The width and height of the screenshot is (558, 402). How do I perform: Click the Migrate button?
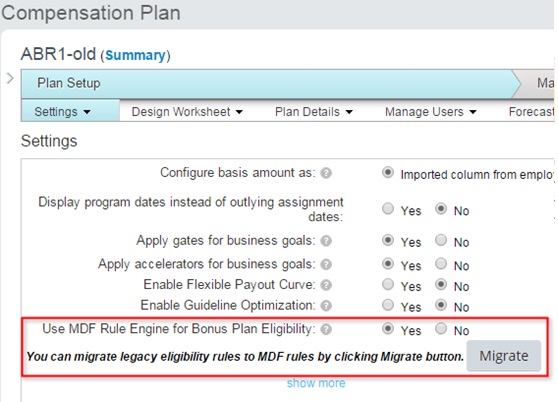click(504, 356)
